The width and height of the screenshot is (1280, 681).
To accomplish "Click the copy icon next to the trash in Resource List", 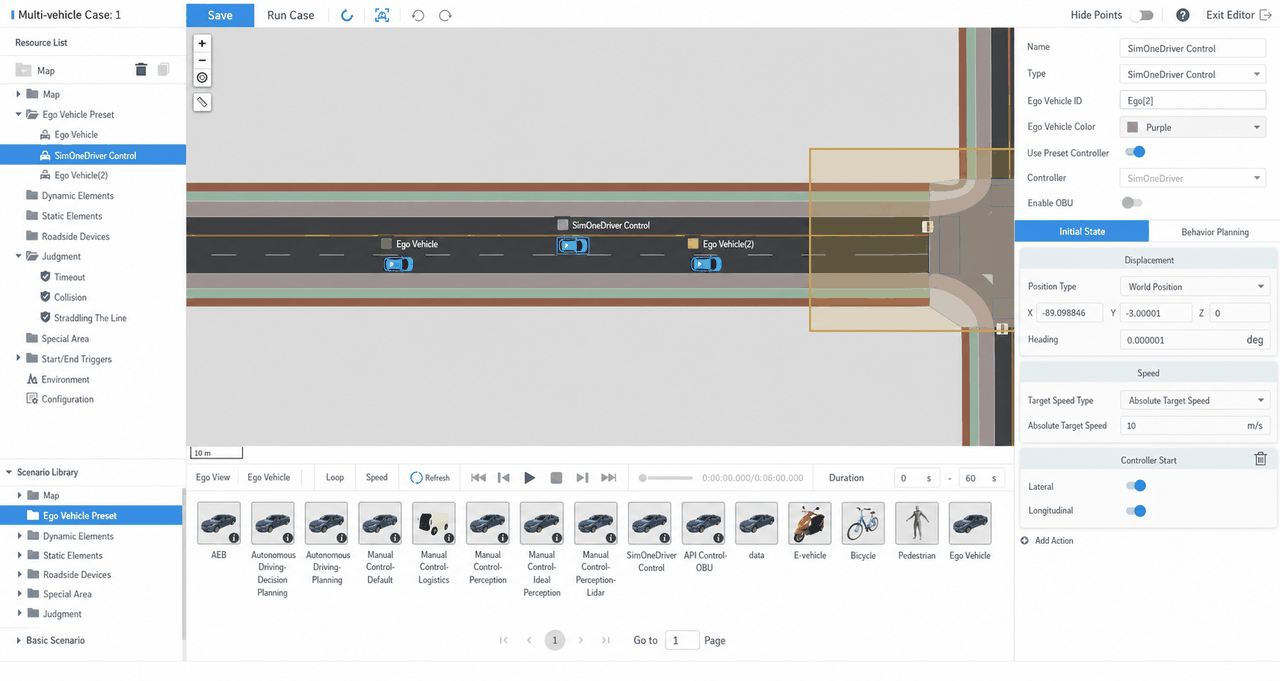I will (x=163, y=69).
